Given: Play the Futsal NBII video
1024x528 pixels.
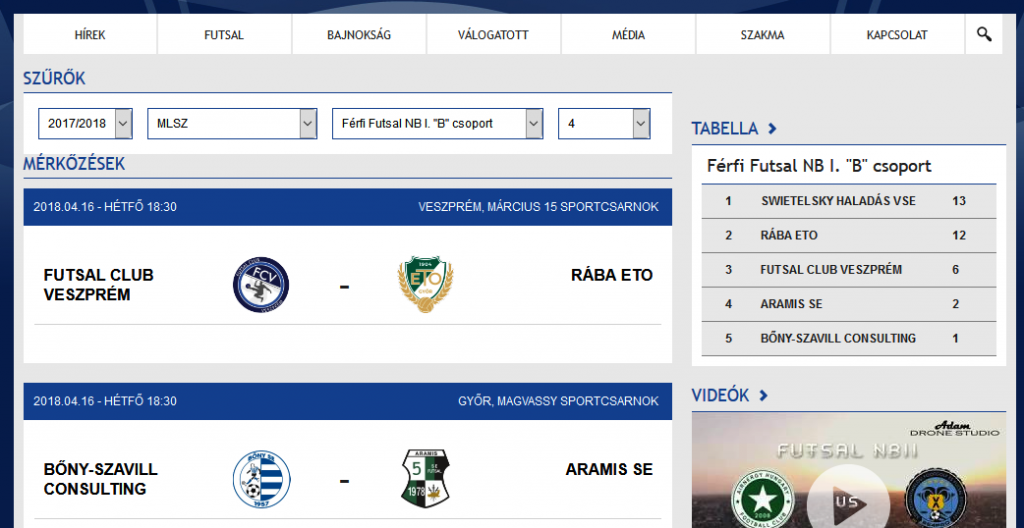Looking at the screenshot, I should pyautogui.click(x=848, y=502).
